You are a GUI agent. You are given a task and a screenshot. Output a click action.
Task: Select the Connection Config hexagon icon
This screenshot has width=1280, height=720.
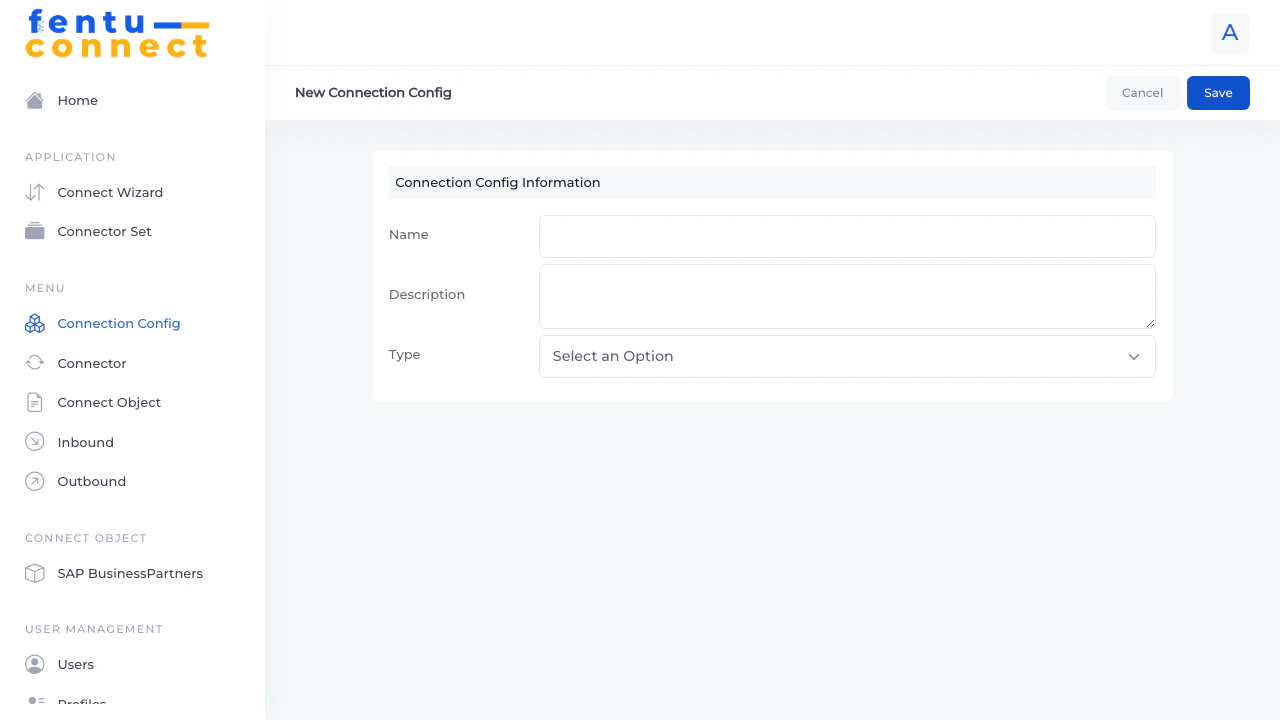point(34,323)
